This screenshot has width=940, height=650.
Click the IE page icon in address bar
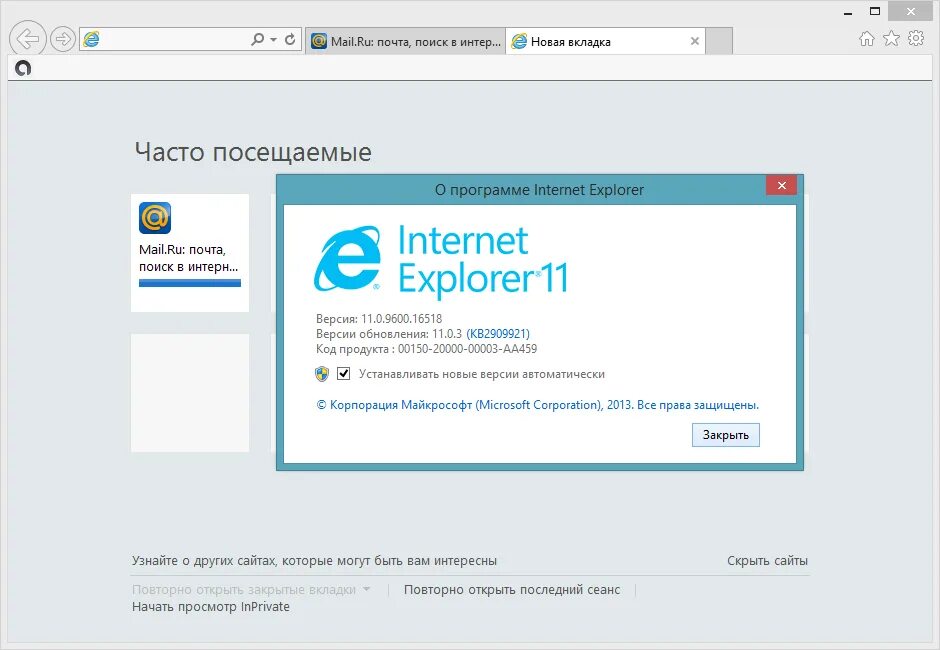91,40
